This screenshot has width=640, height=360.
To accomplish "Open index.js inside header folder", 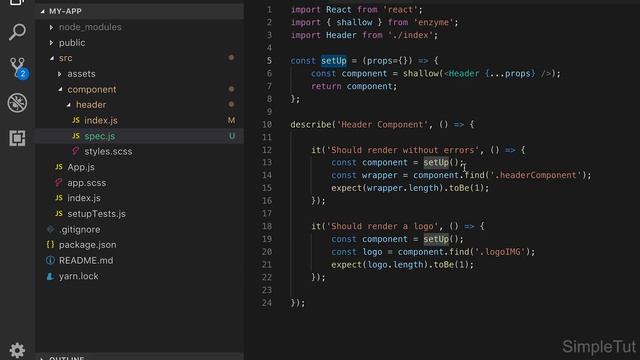I will [x=101, y=120].
